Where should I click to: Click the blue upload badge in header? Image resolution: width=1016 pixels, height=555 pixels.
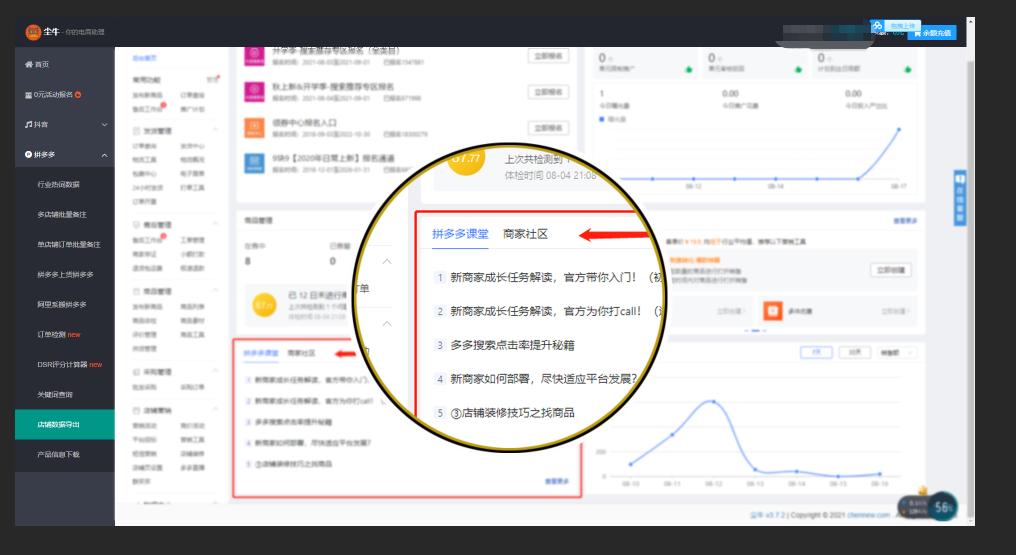[895, 26]
